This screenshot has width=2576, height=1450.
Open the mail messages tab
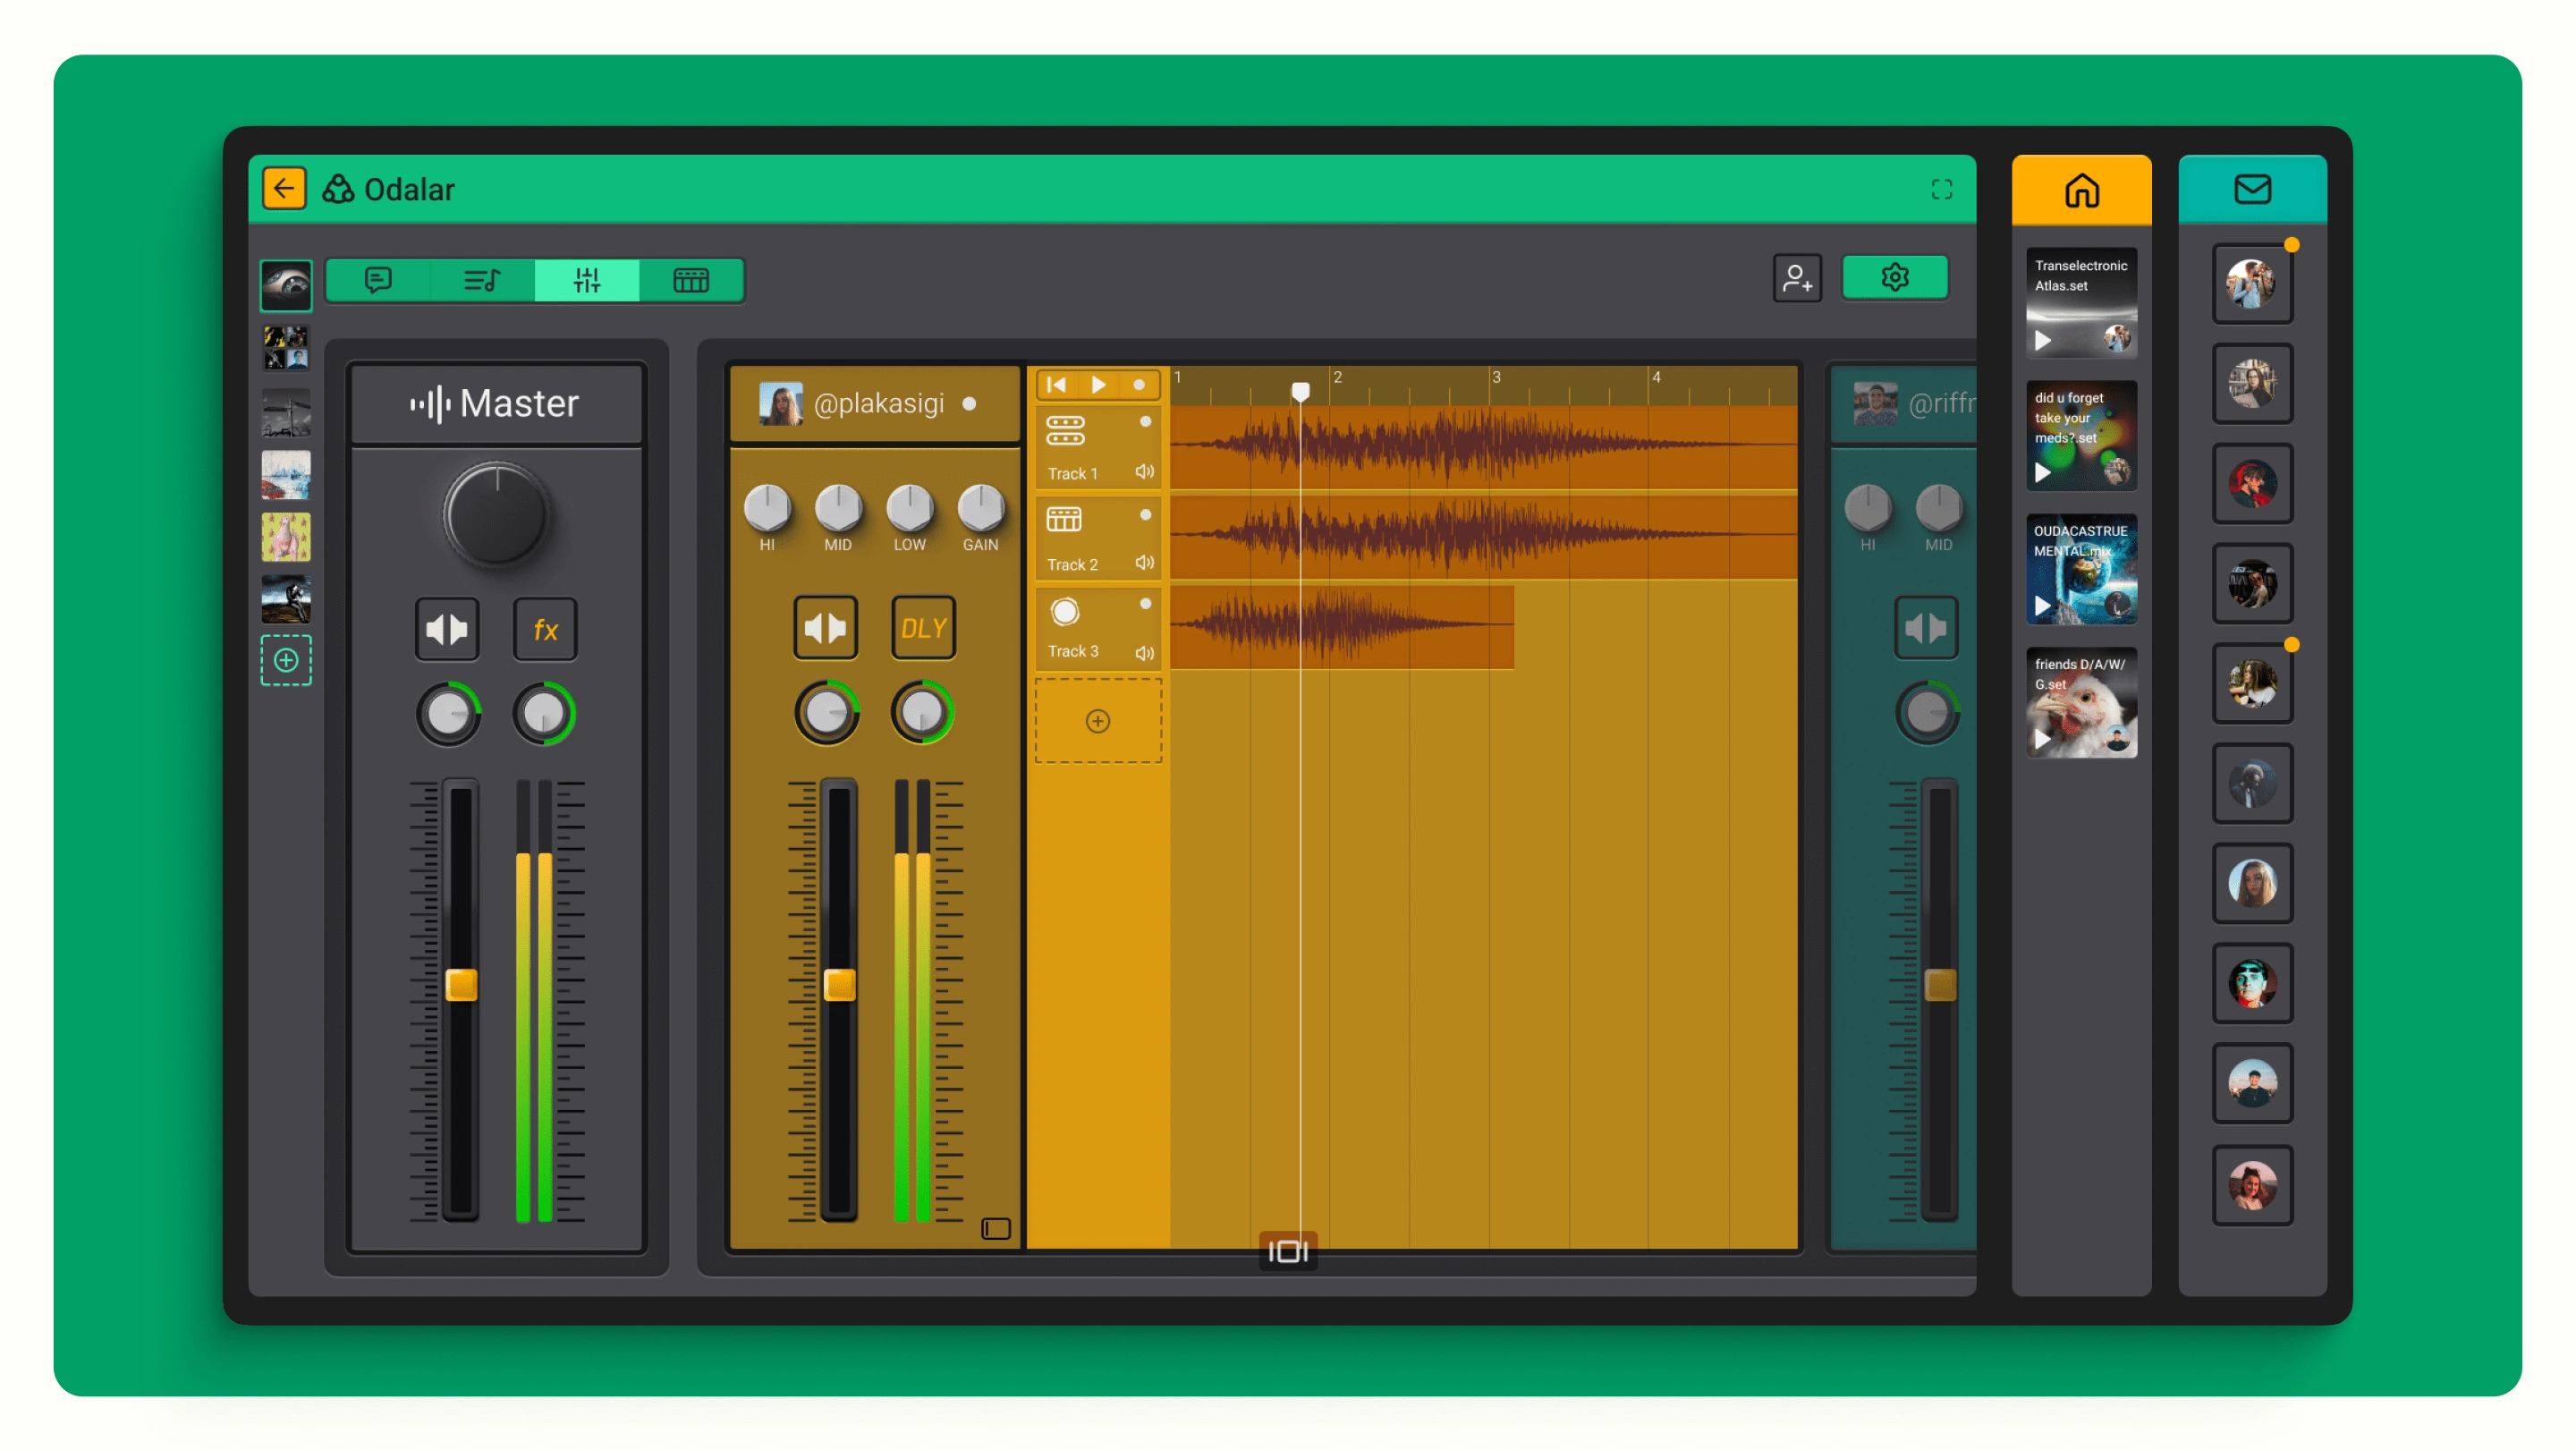(2252, 189)
